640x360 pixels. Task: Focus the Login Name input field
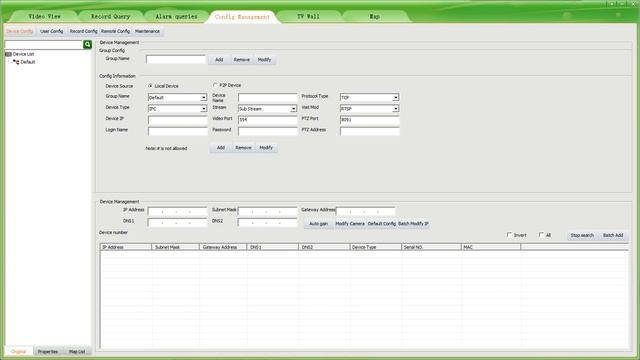[178, 131]
